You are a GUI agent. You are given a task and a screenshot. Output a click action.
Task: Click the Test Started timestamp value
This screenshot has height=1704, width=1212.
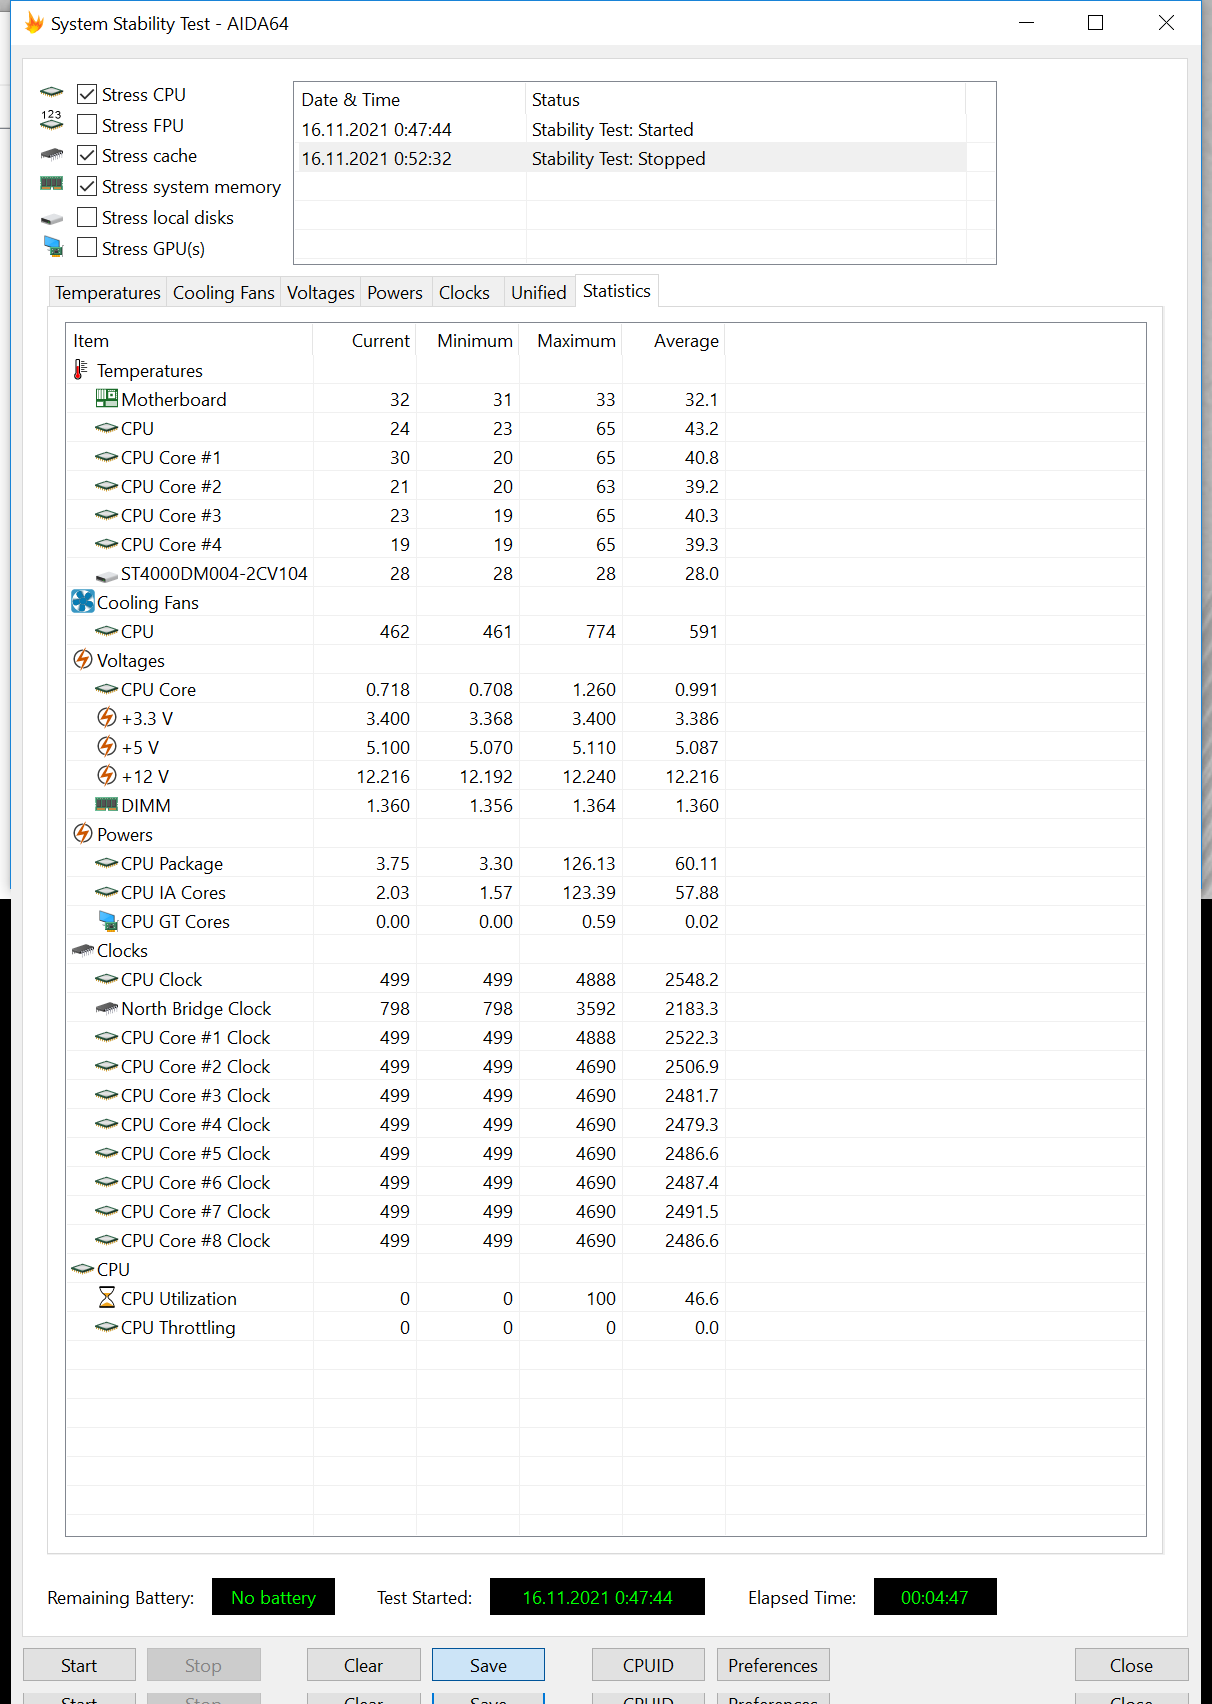click(597, 1597)
